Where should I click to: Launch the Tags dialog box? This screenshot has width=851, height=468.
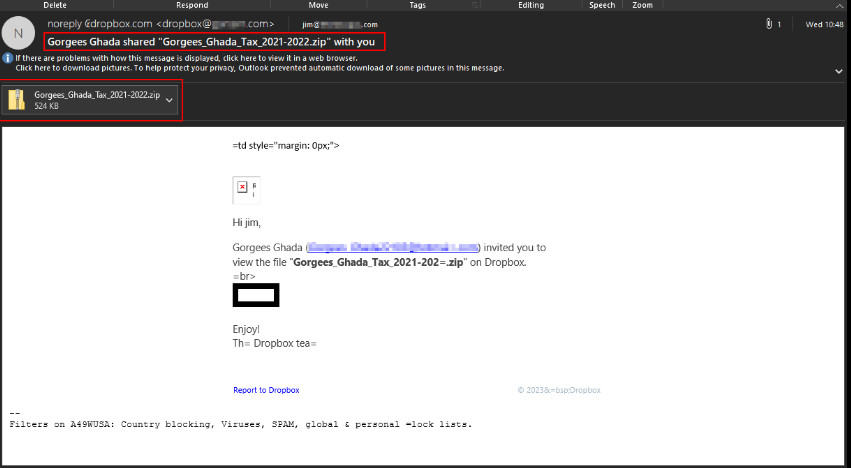(x=475, y=5)
